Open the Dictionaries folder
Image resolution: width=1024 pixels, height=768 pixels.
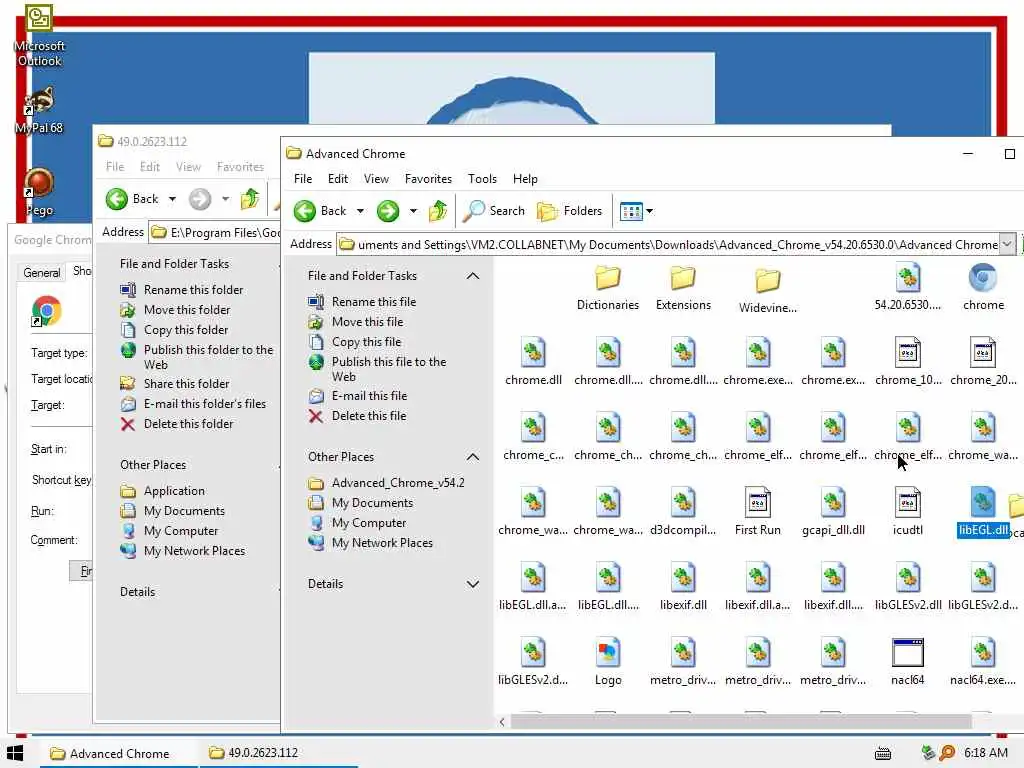coord(607,288)
